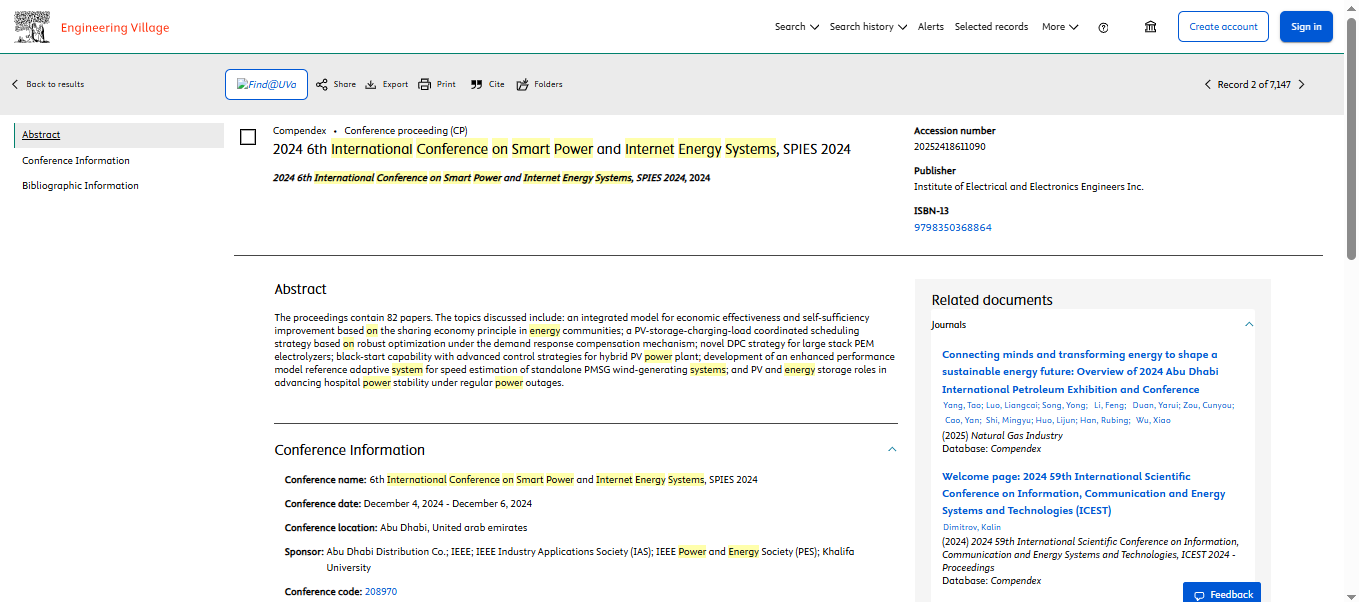
Task: Open Alerts from the top menu
Action: (930, 27)
